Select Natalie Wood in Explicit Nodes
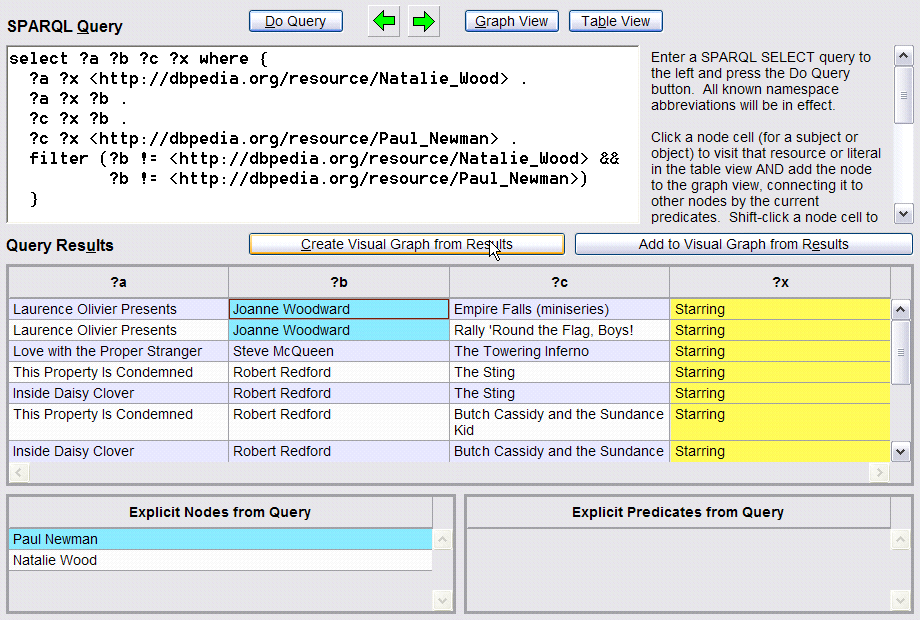This screenshot has width=920, height=620. [220, 560]
